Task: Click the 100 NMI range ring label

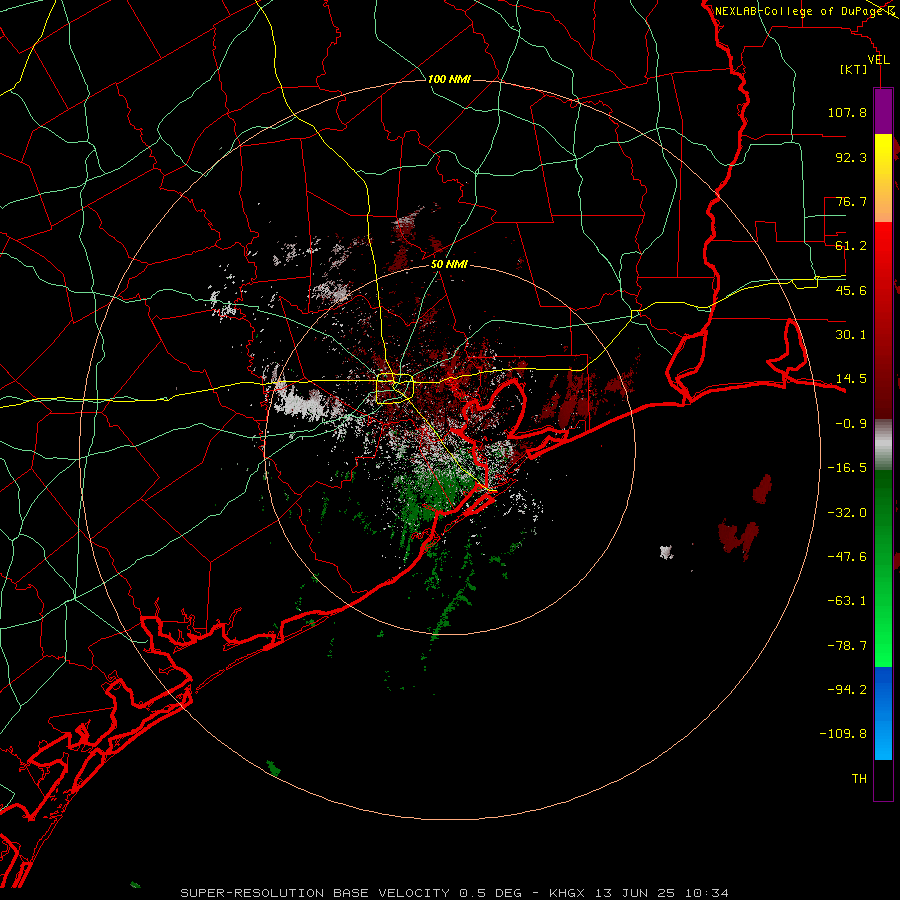Action: pos(449,79)
